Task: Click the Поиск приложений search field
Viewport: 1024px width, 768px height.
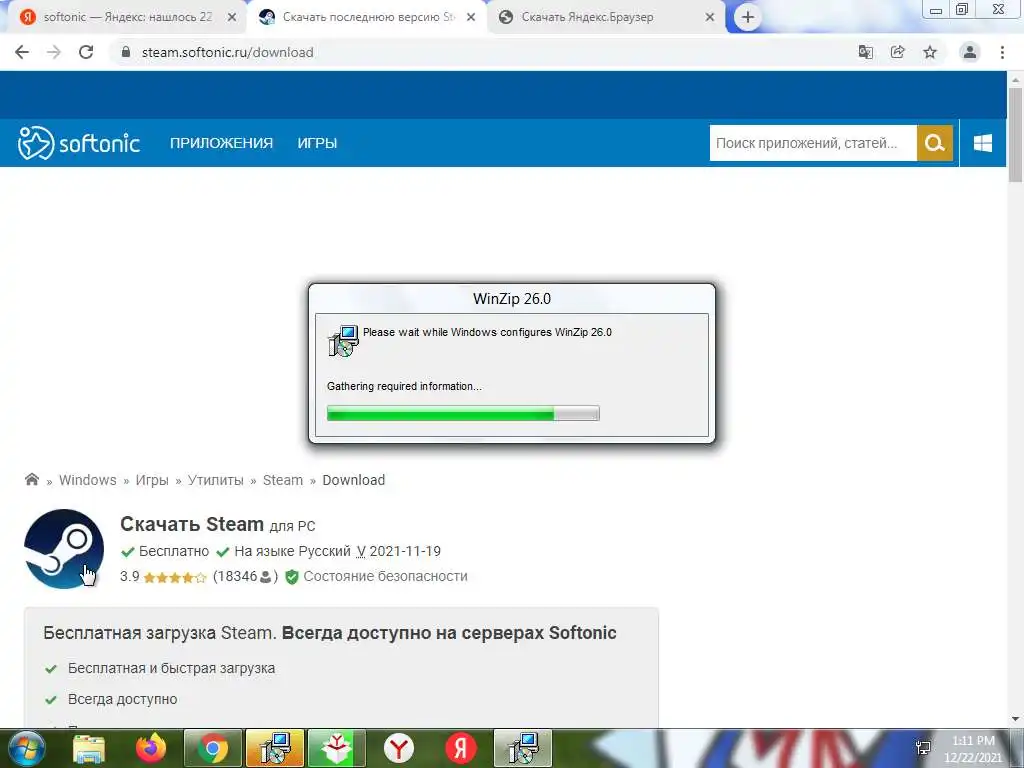Action: coord(813,143)
